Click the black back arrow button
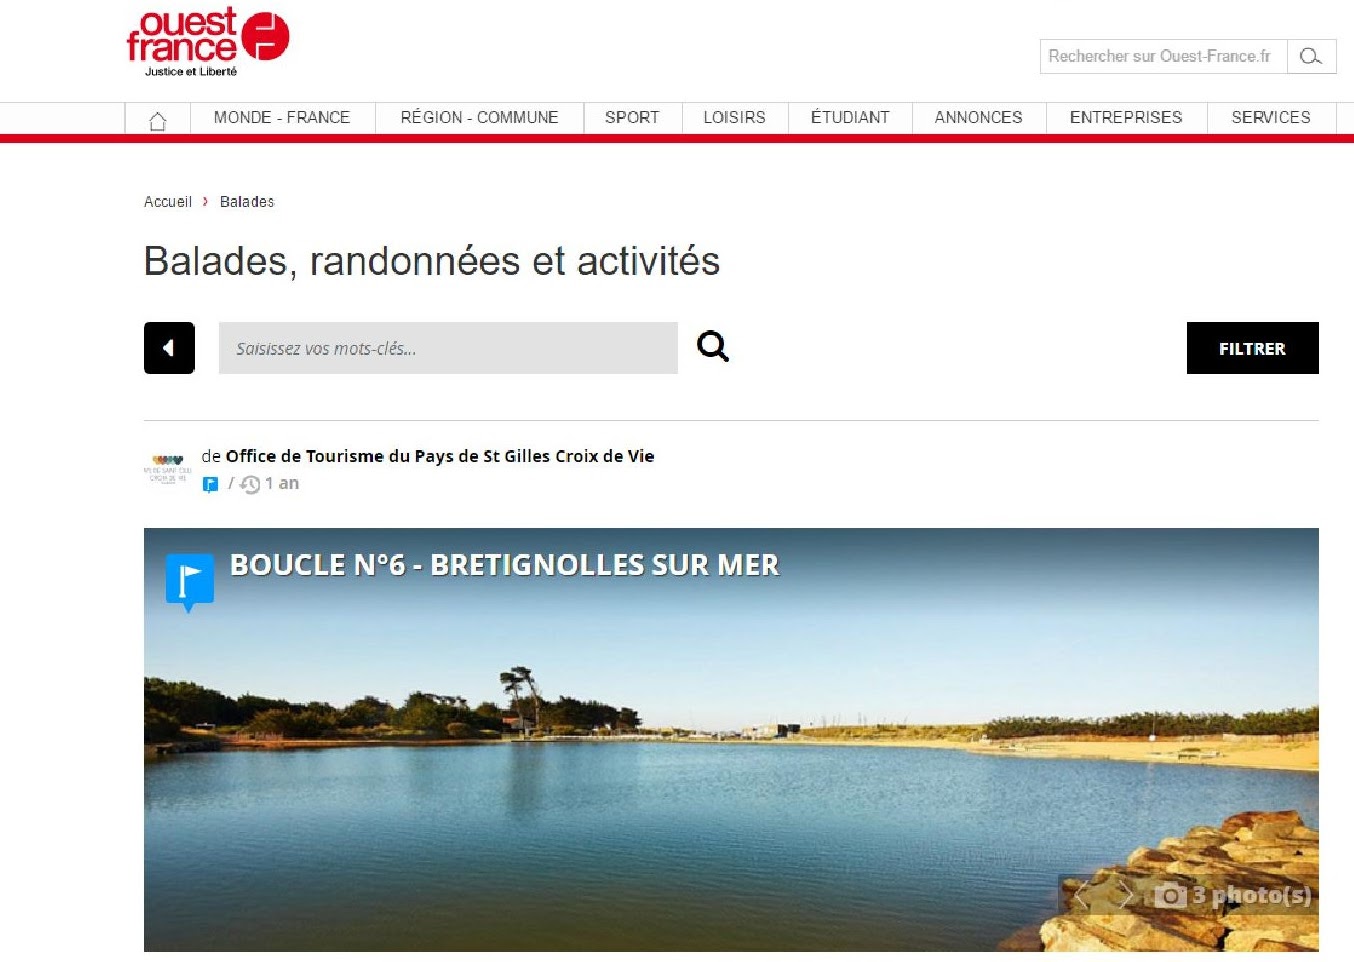The height and width of the screenshot is (962, 1354). coord(169,348)
